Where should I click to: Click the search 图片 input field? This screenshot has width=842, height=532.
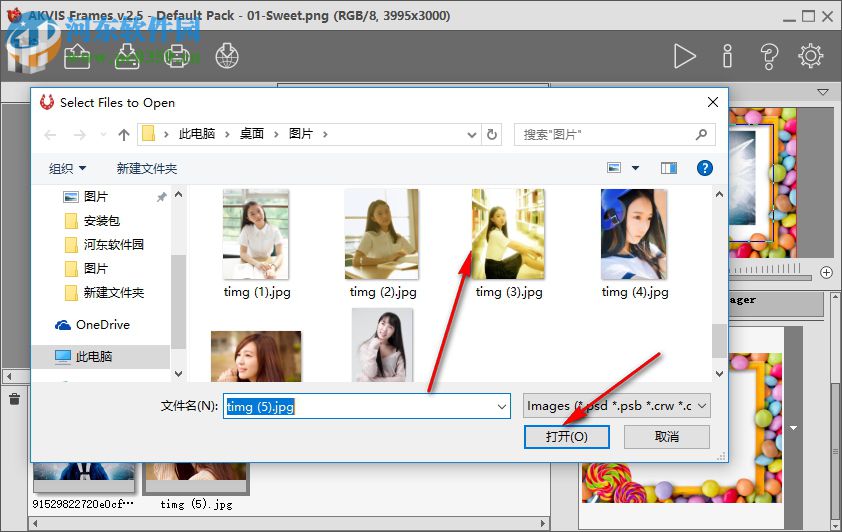(604, 134)
